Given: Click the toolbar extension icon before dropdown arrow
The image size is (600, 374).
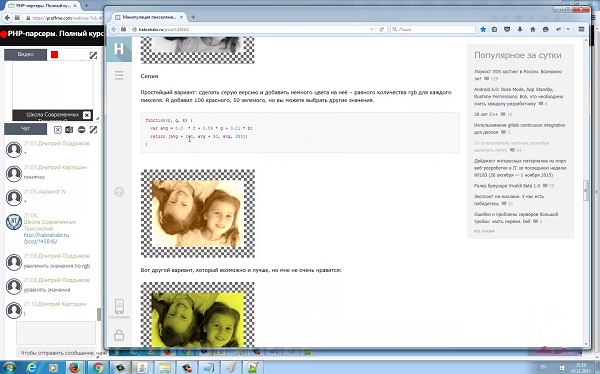Looking at the screenshot, I should point(559,29).
